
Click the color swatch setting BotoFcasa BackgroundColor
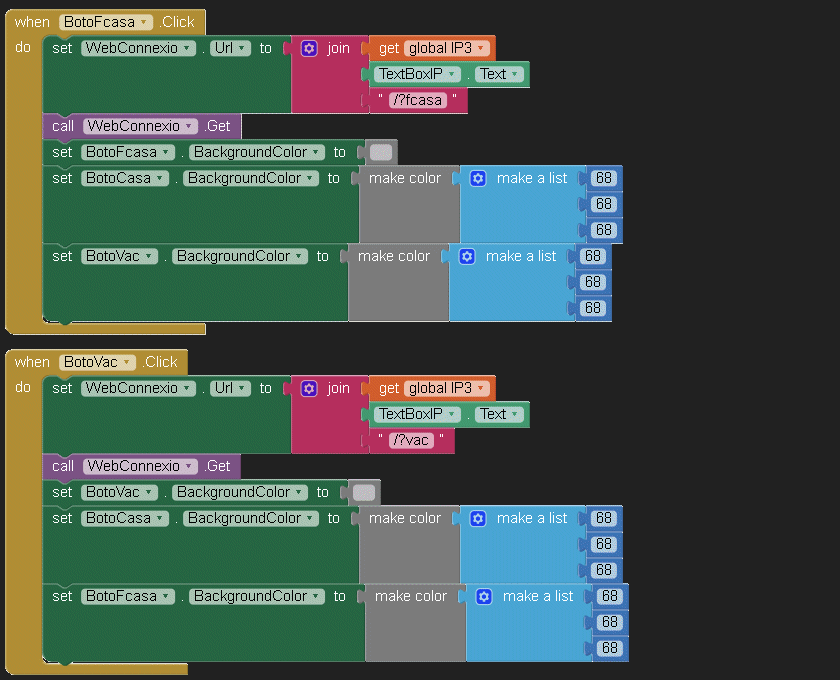click(x=381, y=152)
